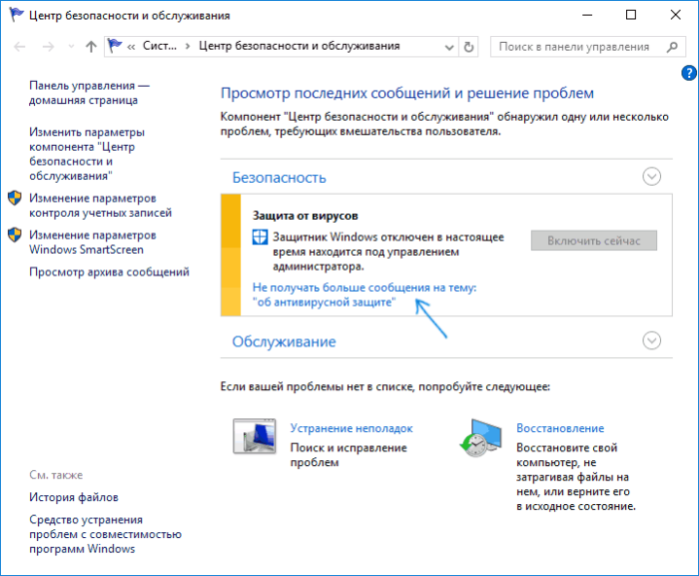Image resolution: width=699 pixels, height=576 pixels.
Task: Click the blue help question mark icon
Action: [689, 73]
